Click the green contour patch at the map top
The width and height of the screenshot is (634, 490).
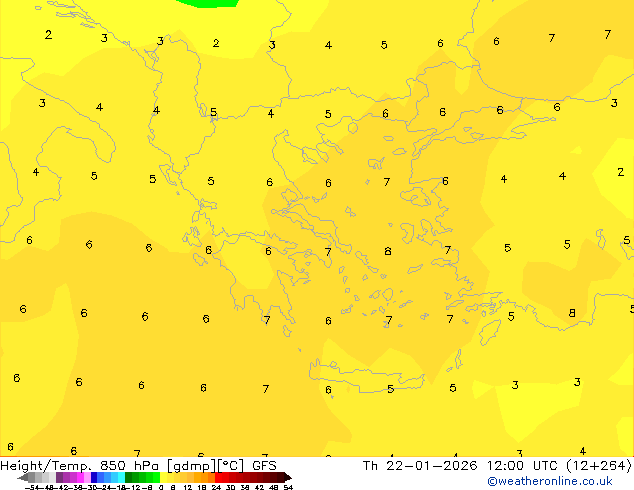pos(207,3)
